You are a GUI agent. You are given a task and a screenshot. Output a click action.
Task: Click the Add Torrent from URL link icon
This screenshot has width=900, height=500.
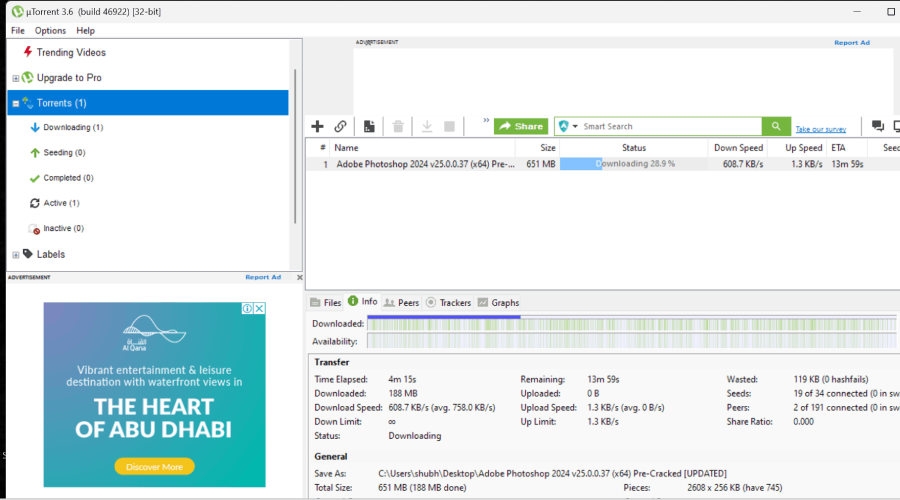coord(340,126)
